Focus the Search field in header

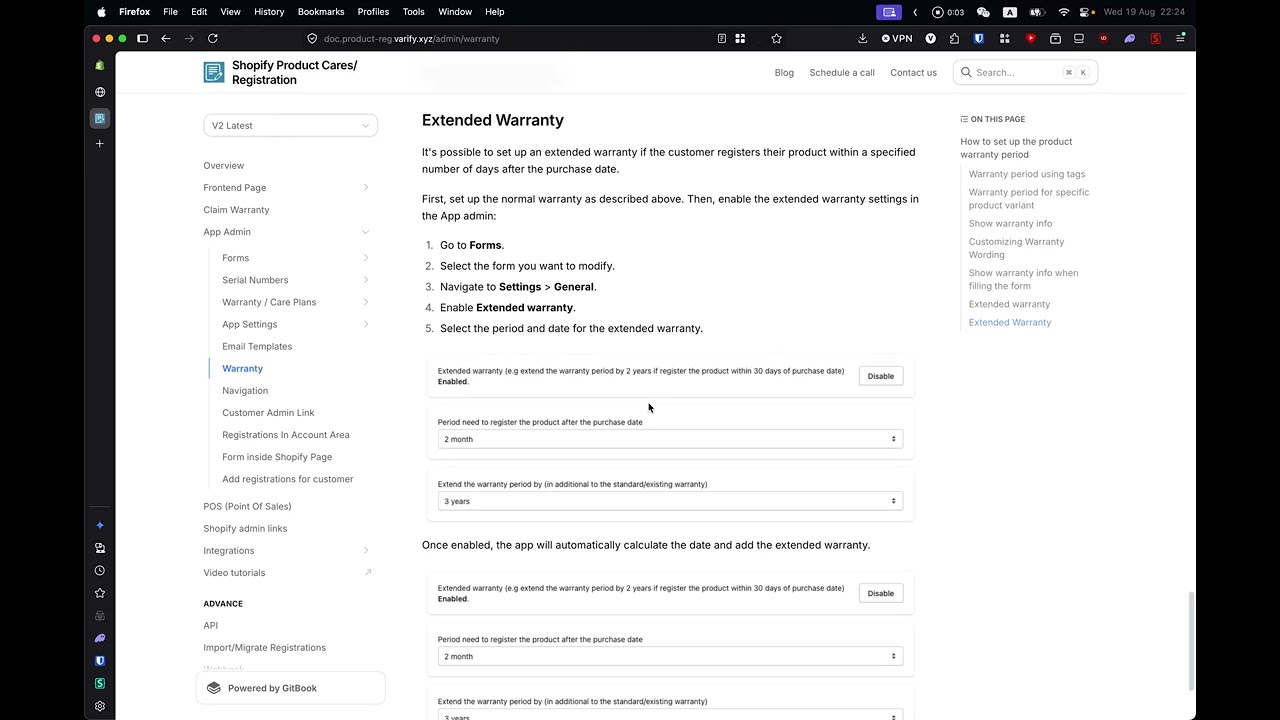click(1025, 72)
